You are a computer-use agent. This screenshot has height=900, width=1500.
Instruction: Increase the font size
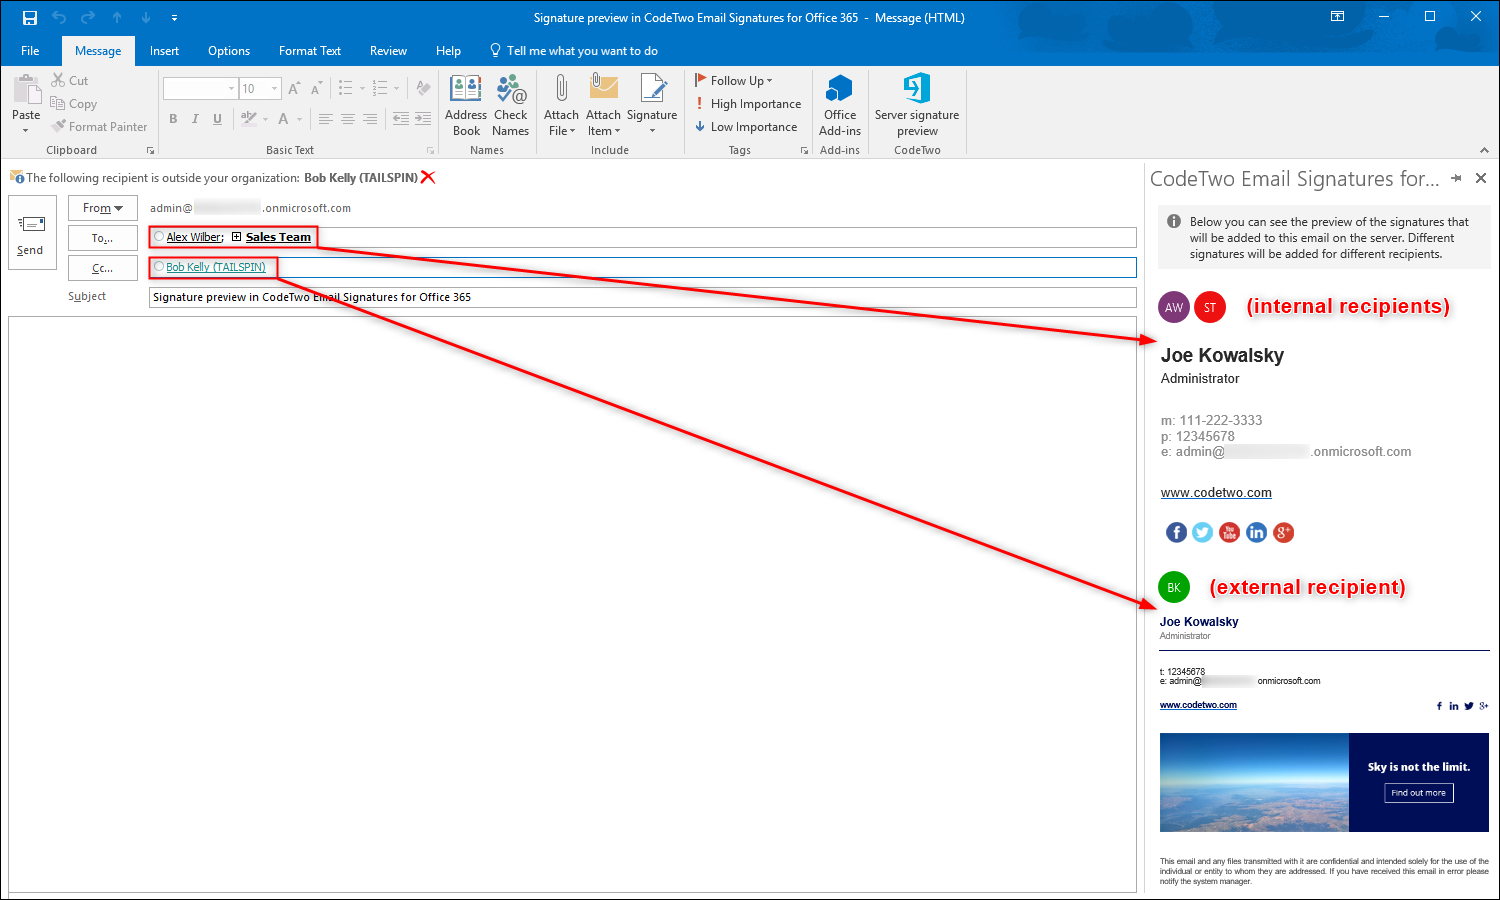(x=294, y=89)
